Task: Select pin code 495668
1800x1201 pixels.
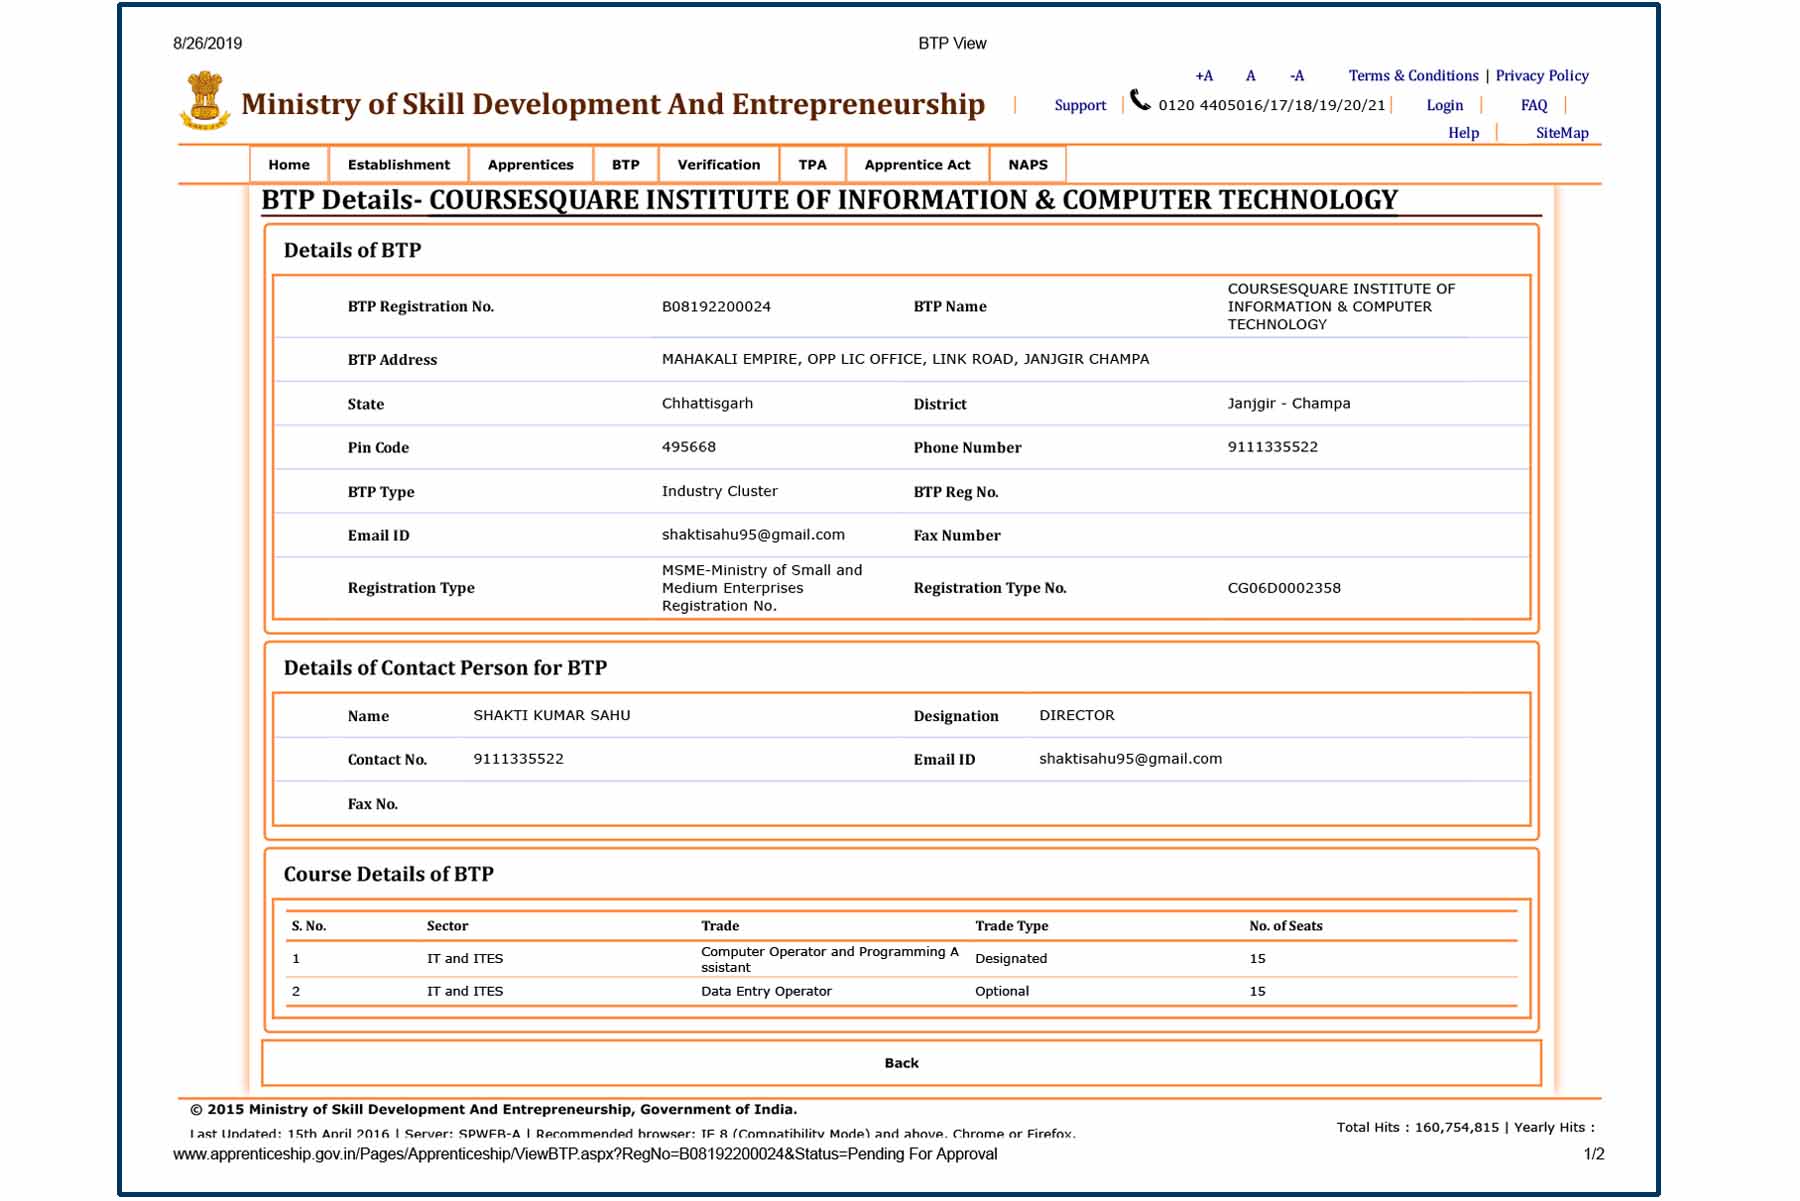Action: pyautogui.click(x=689, y=447)
